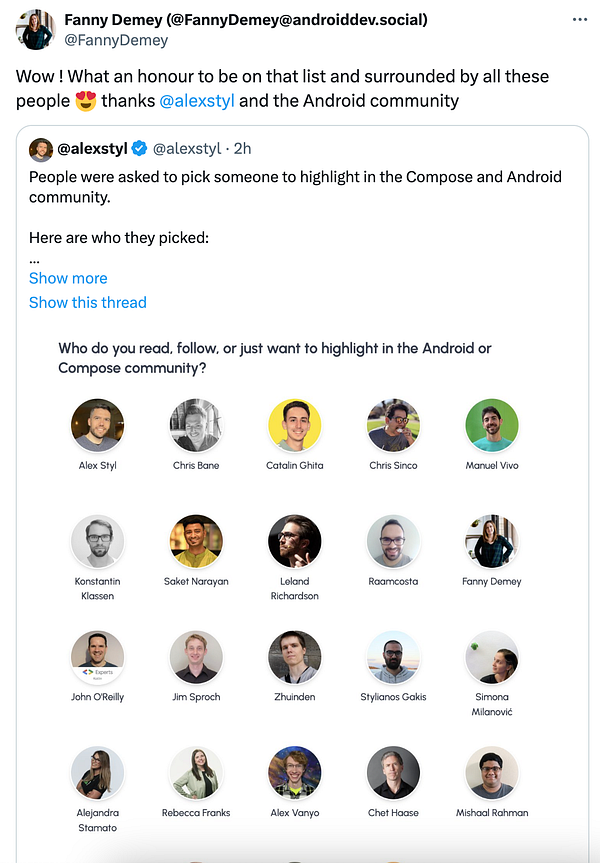Click Fanny Demey's profile avatar at top
This screenshot has width=600, height=863.
34,30
